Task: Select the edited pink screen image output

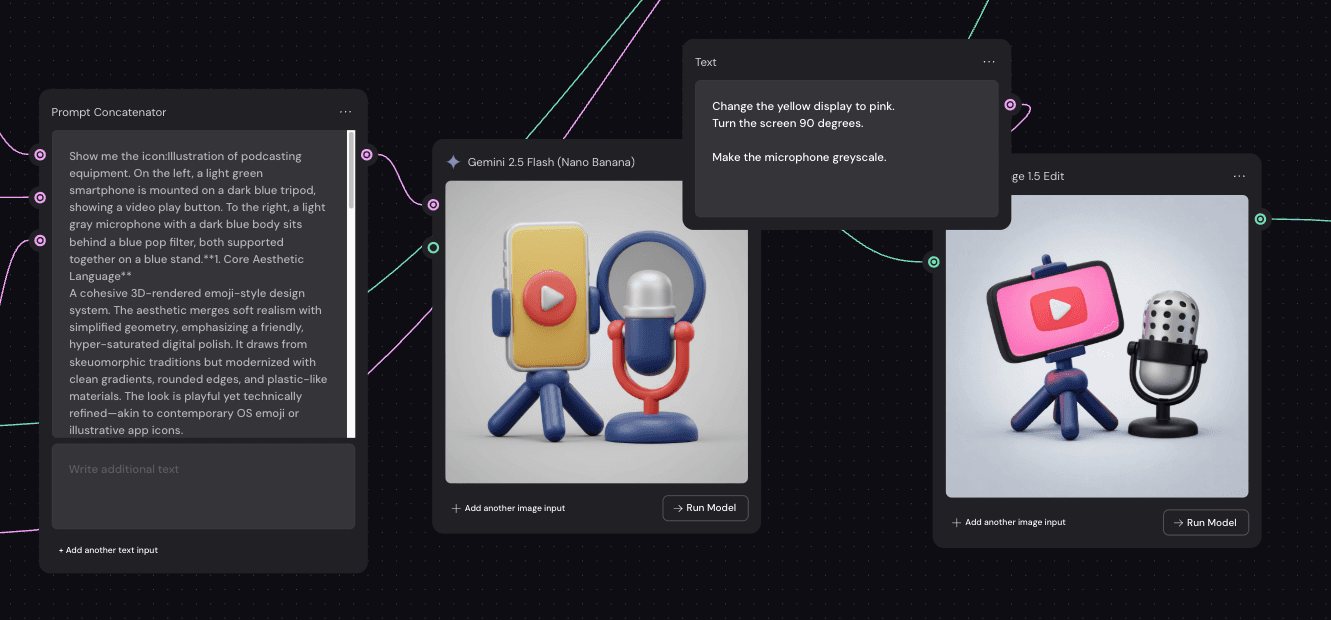Action: point(1097,346)
